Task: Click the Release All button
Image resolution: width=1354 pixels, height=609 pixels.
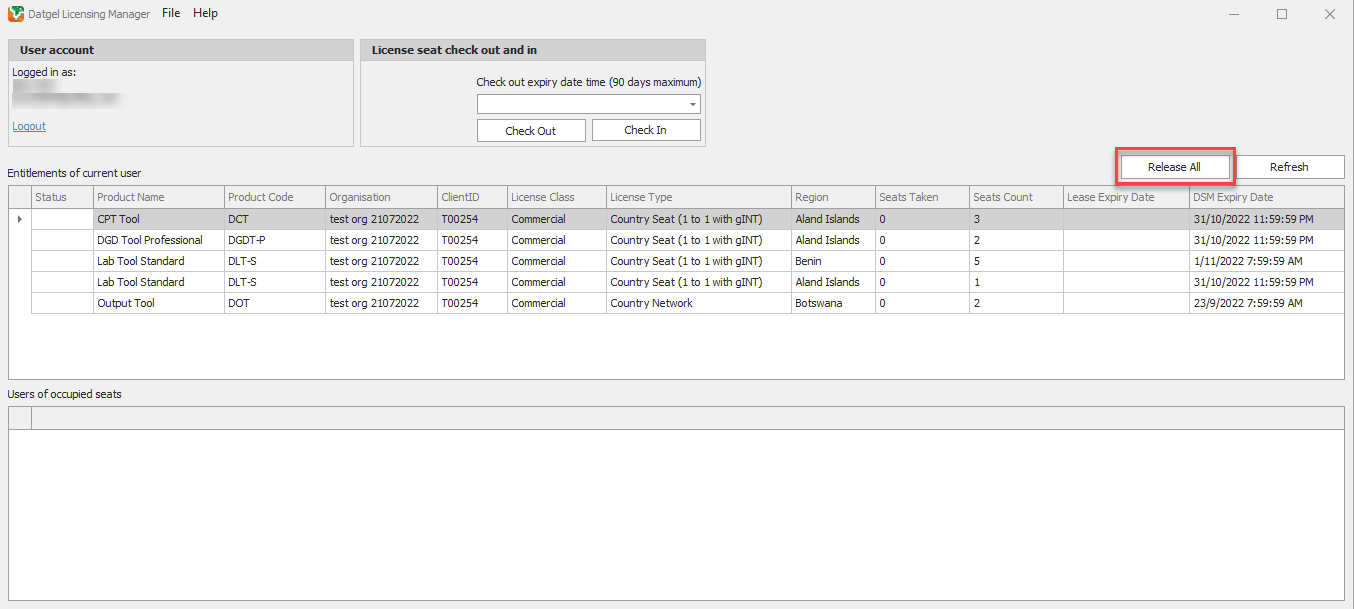Action: coord(1175,167)
